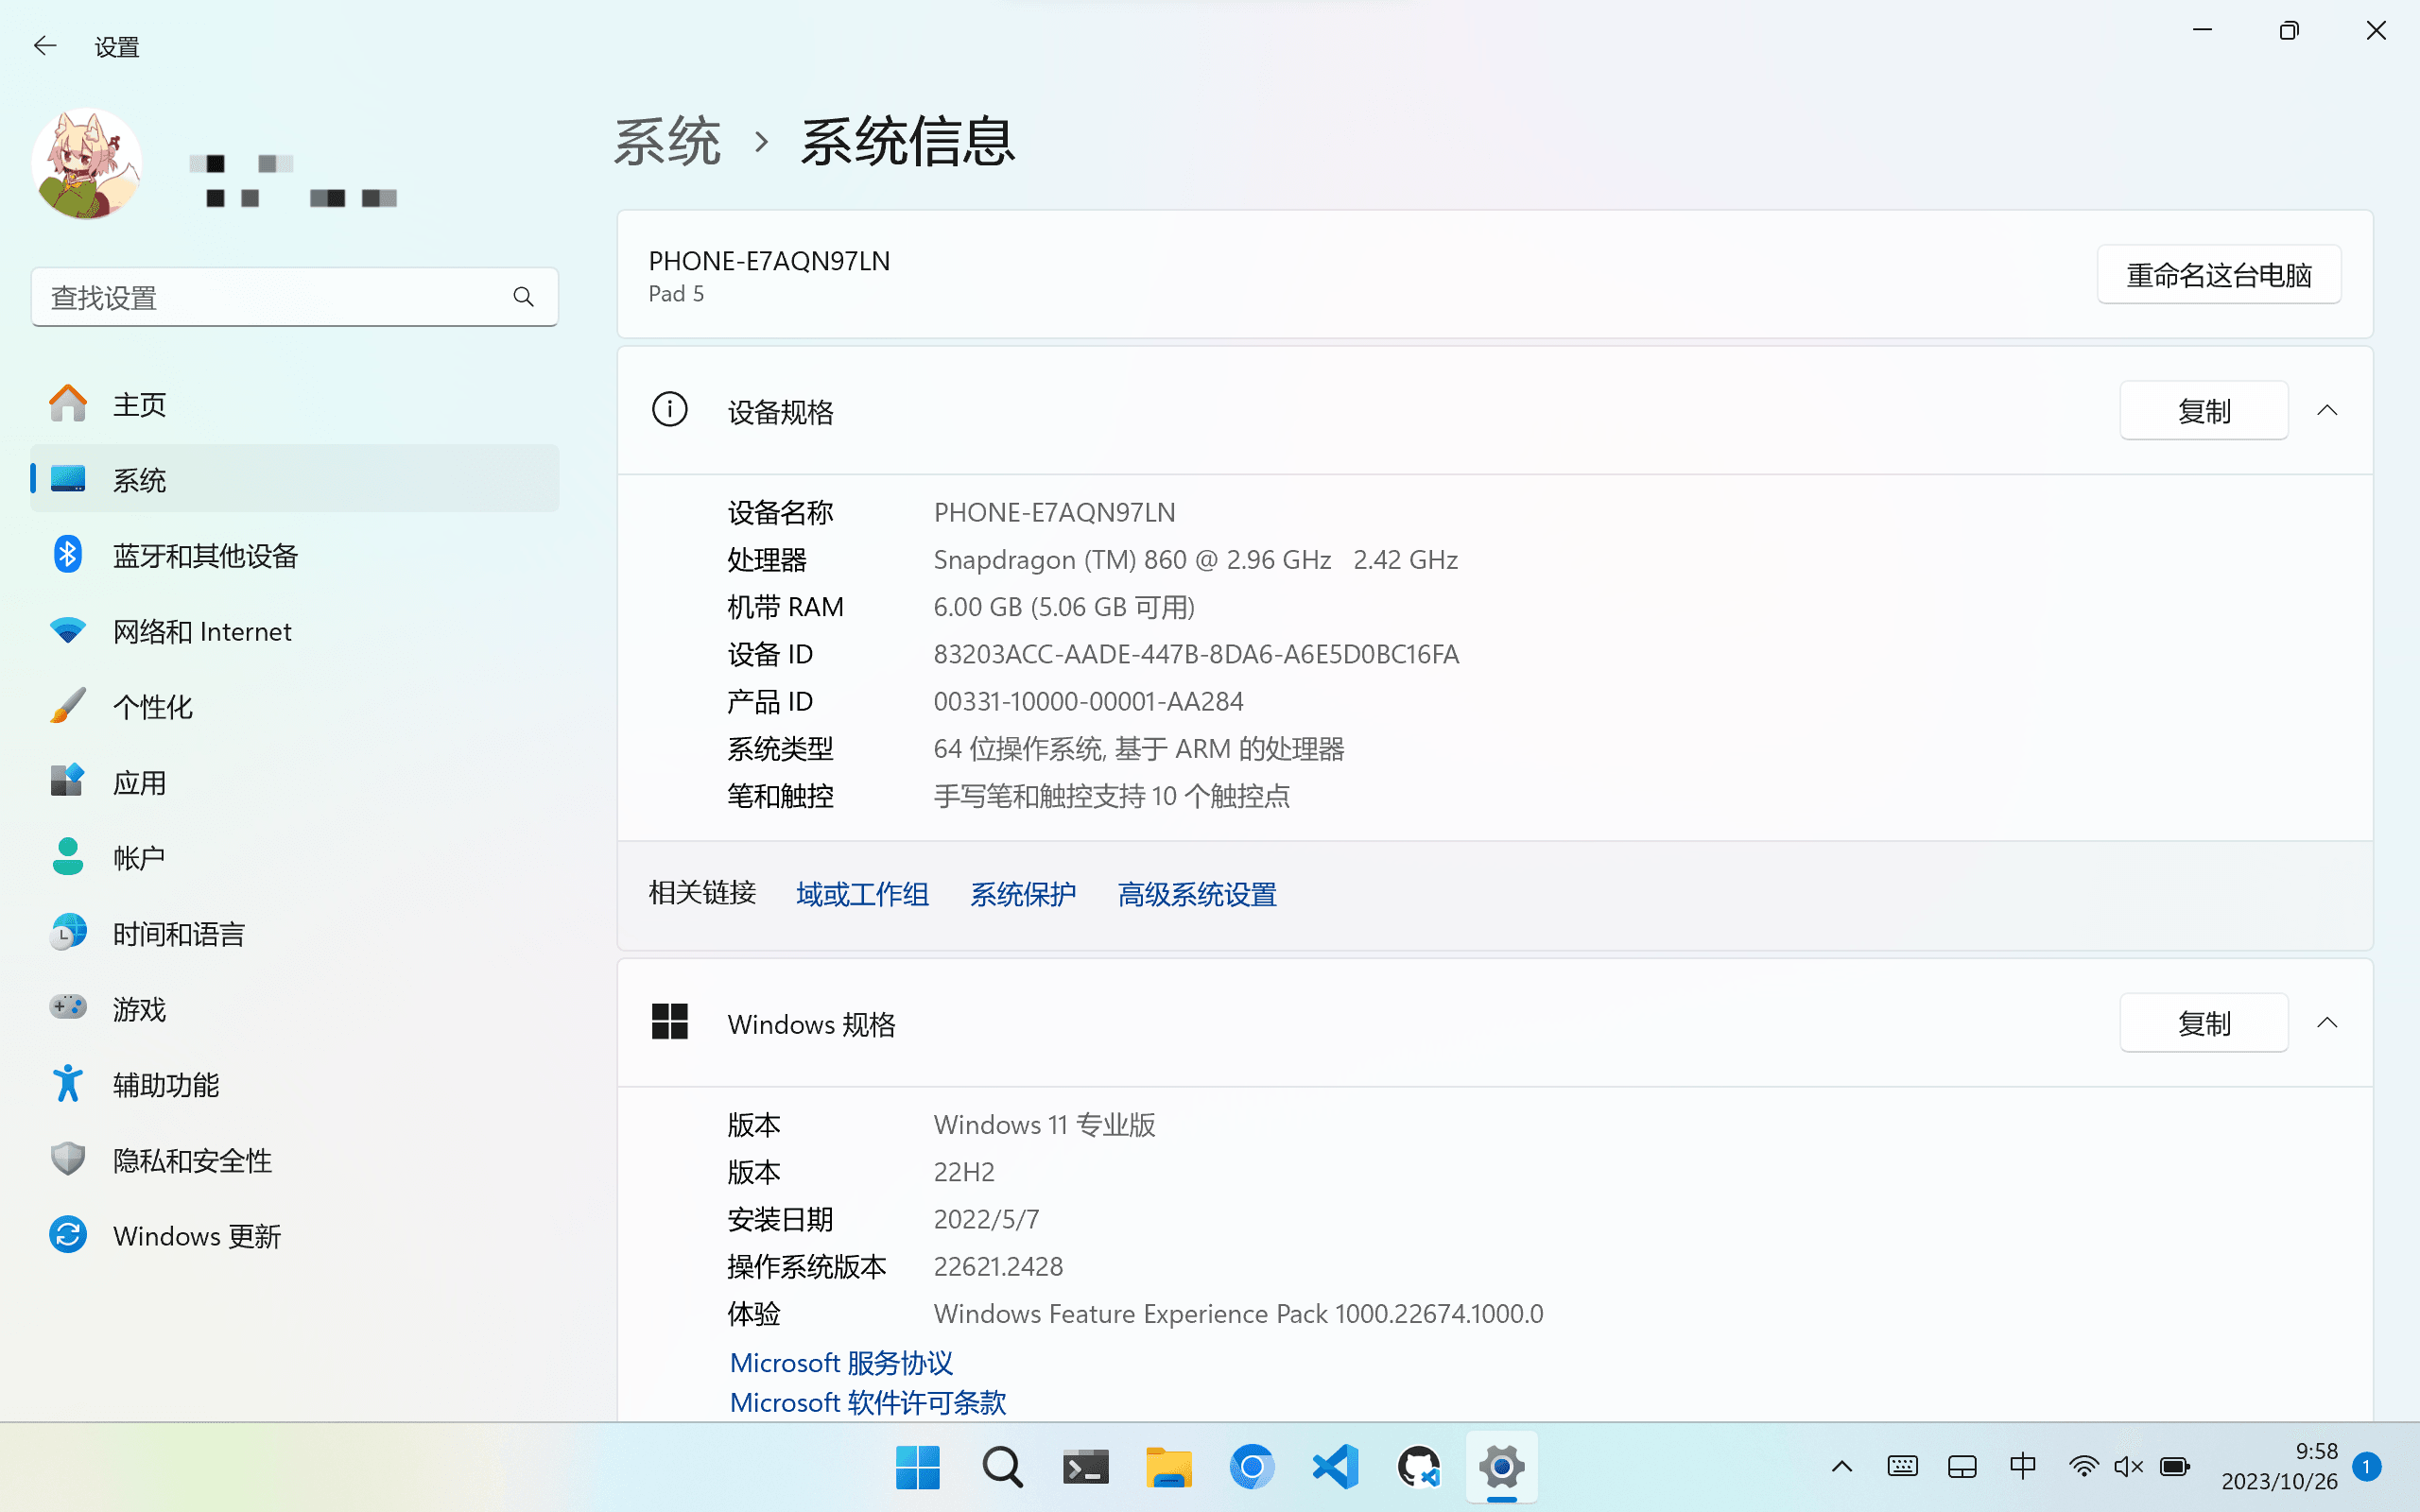Image resolution: width=2420 pixels, height=1512 pixels.
Task: Open Microsoft 软件许可条款 link
Action: tap(868, 1403)
